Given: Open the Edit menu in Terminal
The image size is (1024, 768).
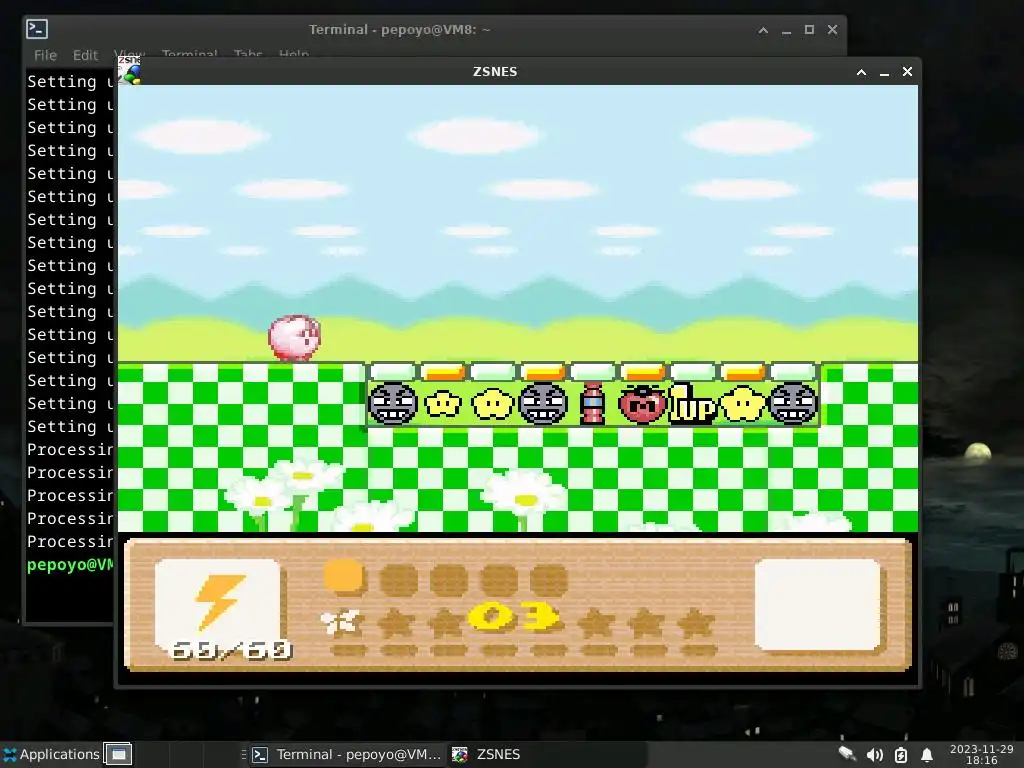Looking at the screenshot, I should pos(85,55).
